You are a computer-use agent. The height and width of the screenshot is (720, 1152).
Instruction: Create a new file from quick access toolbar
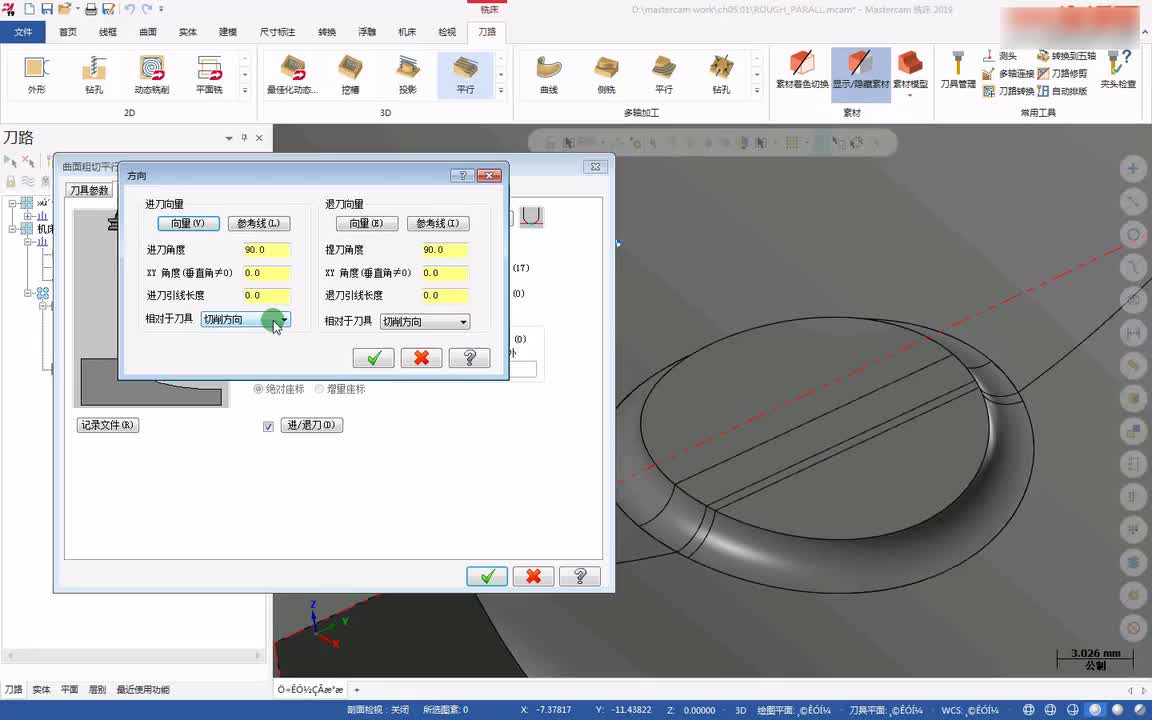pyautogui.click(x=29, y=9)
